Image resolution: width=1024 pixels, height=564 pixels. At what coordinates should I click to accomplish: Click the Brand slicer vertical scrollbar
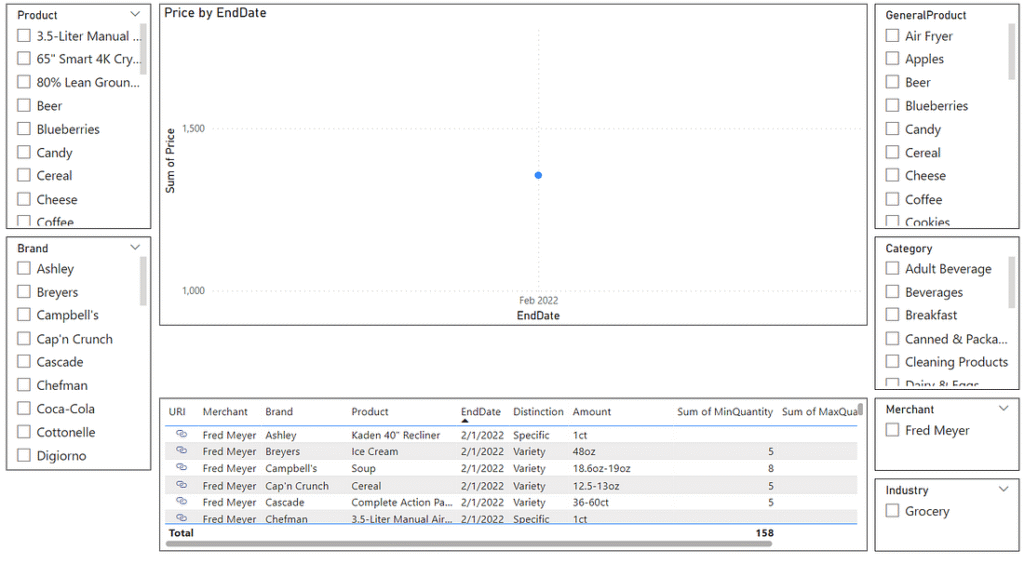pos(143,281)
